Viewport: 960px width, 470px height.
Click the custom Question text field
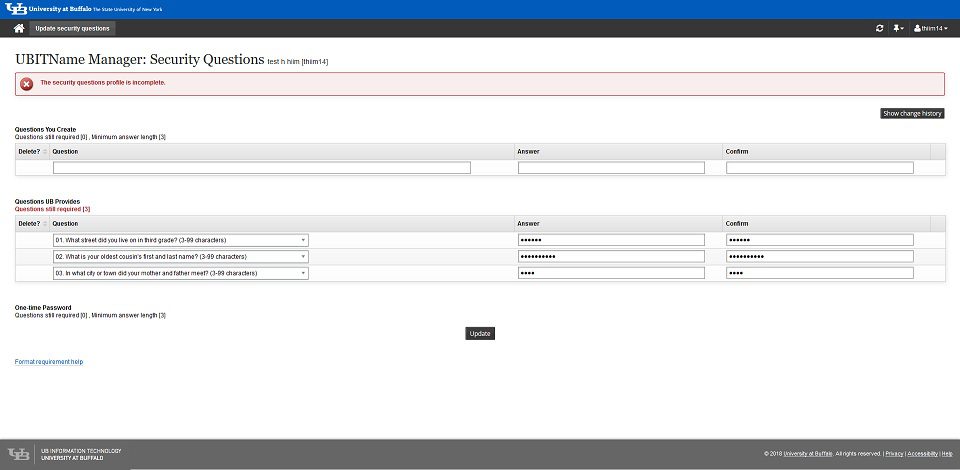click(x=261, y=168)
